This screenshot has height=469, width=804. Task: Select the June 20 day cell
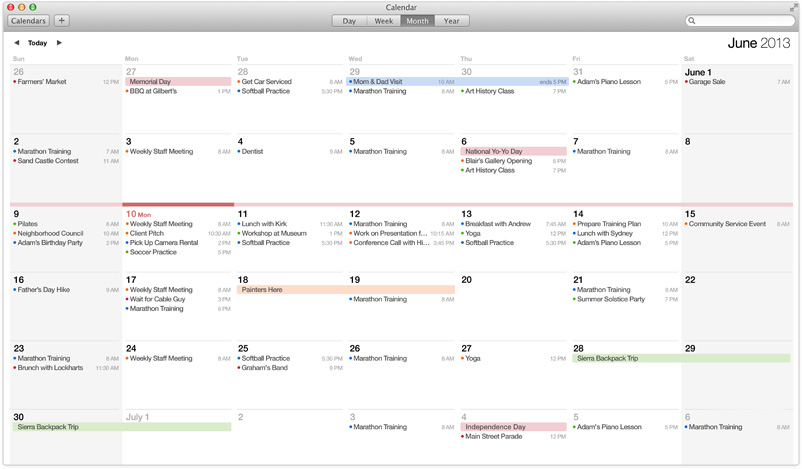[513, 305]
